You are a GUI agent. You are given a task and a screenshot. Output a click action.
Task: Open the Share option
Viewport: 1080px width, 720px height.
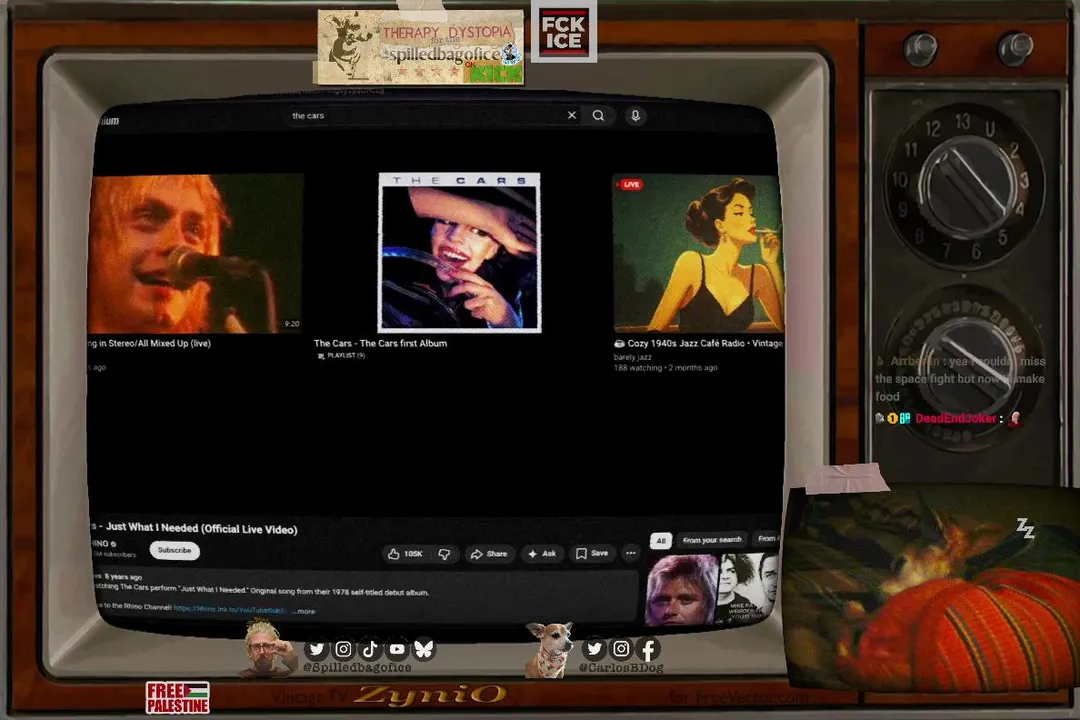(x=489, y=553)
